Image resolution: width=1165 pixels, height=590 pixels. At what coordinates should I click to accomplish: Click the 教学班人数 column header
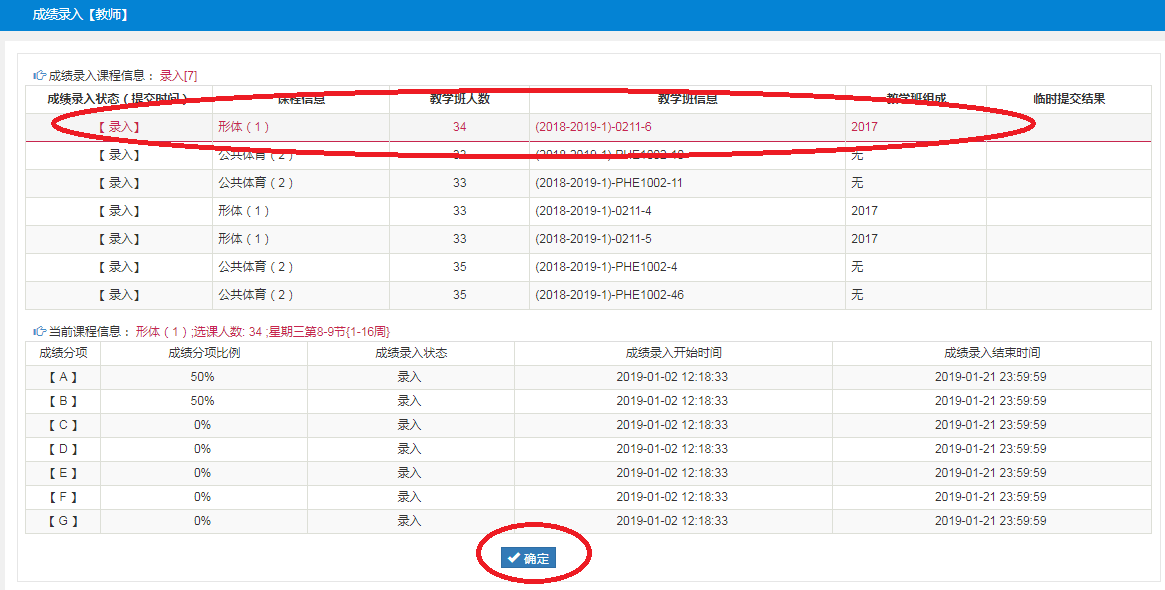[459, 99]
